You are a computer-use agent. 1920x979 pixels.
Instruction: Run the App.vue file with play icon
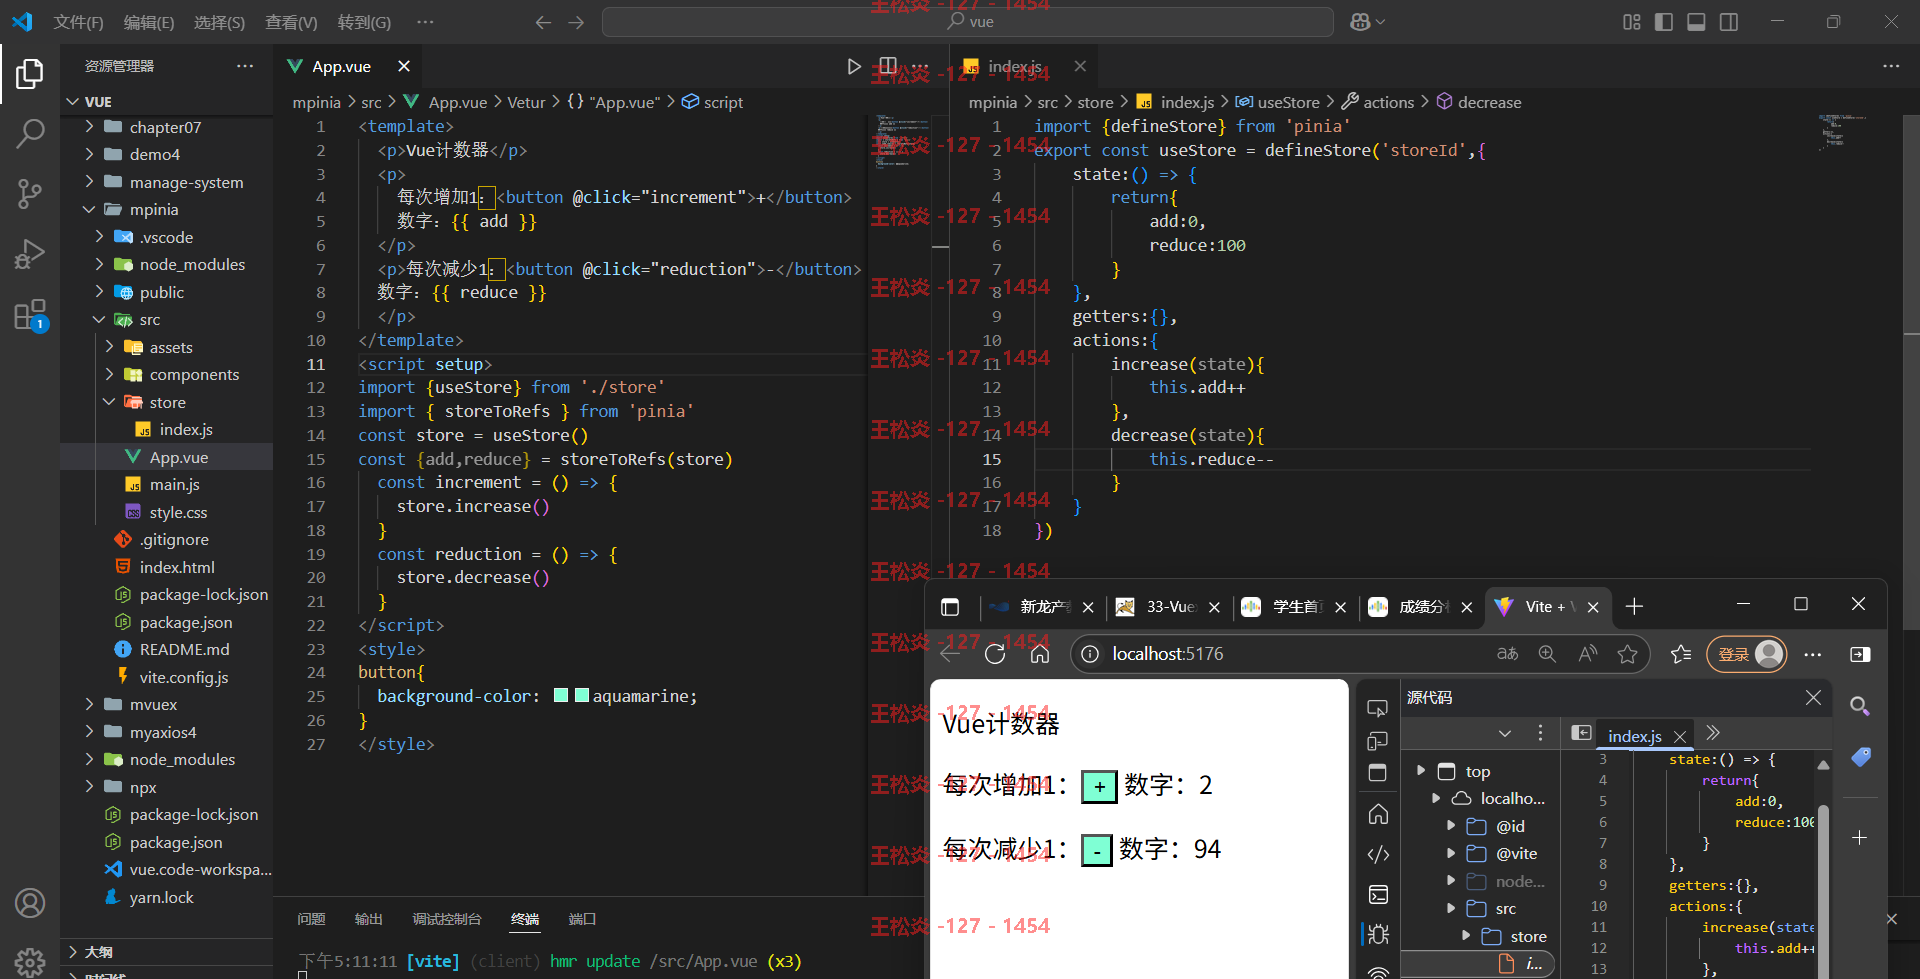click(854, 66)
